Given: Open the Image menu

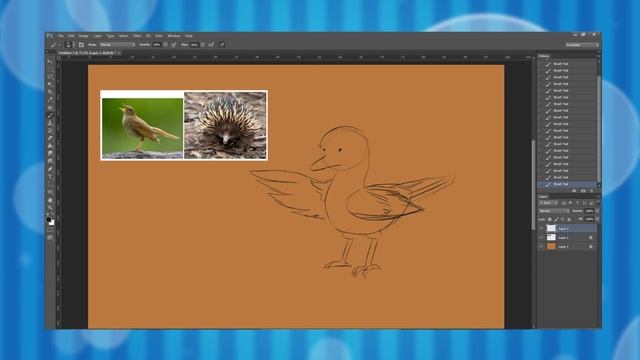Looking at the screenshot, I should [84, 36].
